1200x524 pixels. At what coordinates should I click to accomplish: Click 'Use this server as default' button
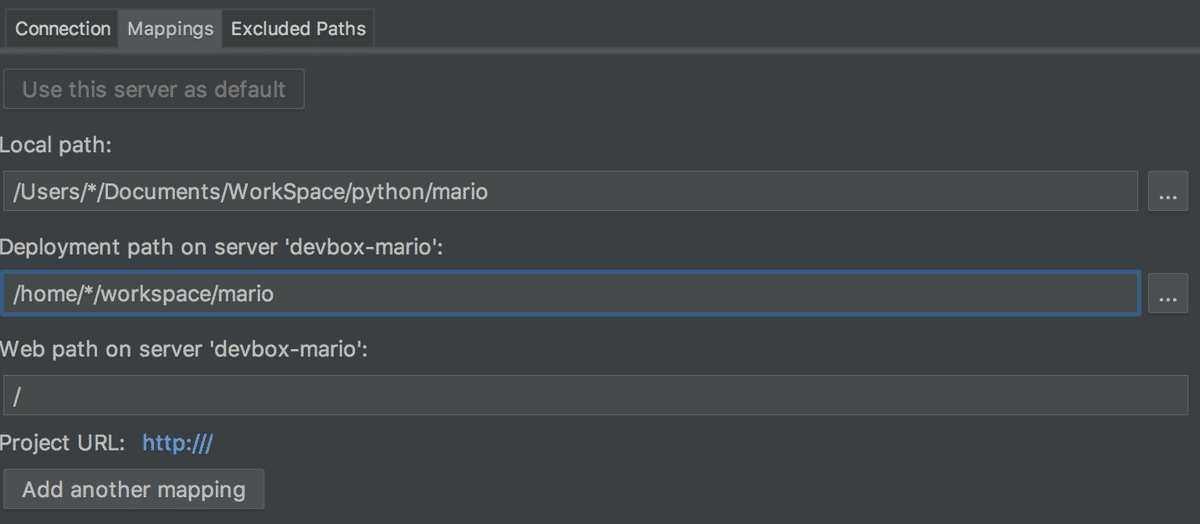click(154, 89)
